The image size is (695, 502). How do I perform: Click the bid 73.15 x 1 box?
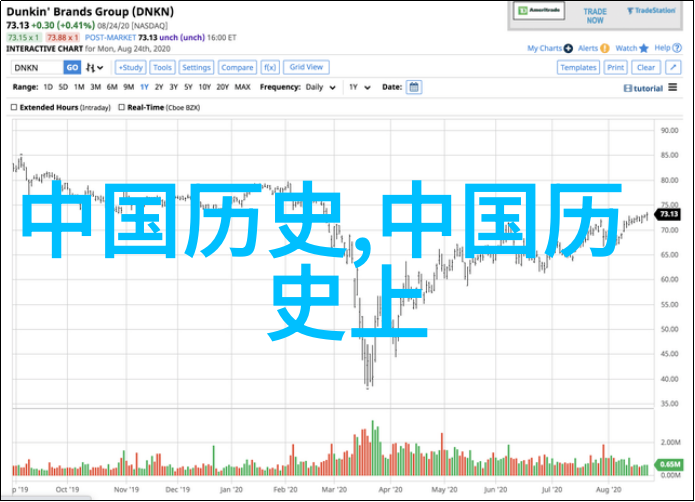(24, 38)
